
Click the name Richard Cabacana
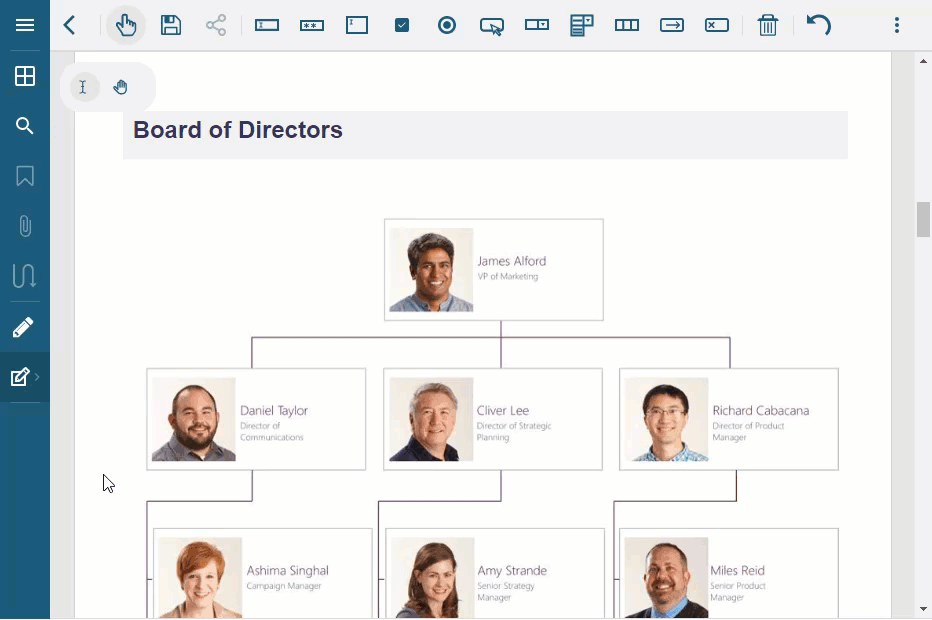pyautogui.click(x=761, y=410)
